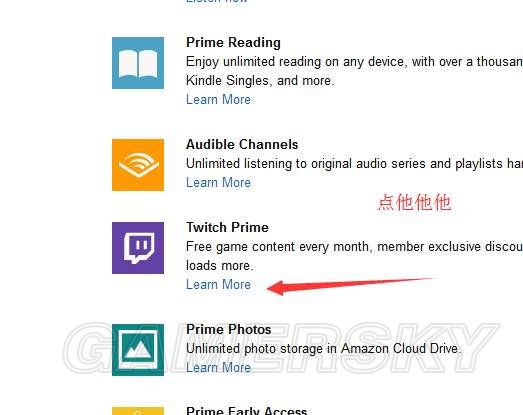Follow the Learn More link for Twitch Prime

[218, 285]
